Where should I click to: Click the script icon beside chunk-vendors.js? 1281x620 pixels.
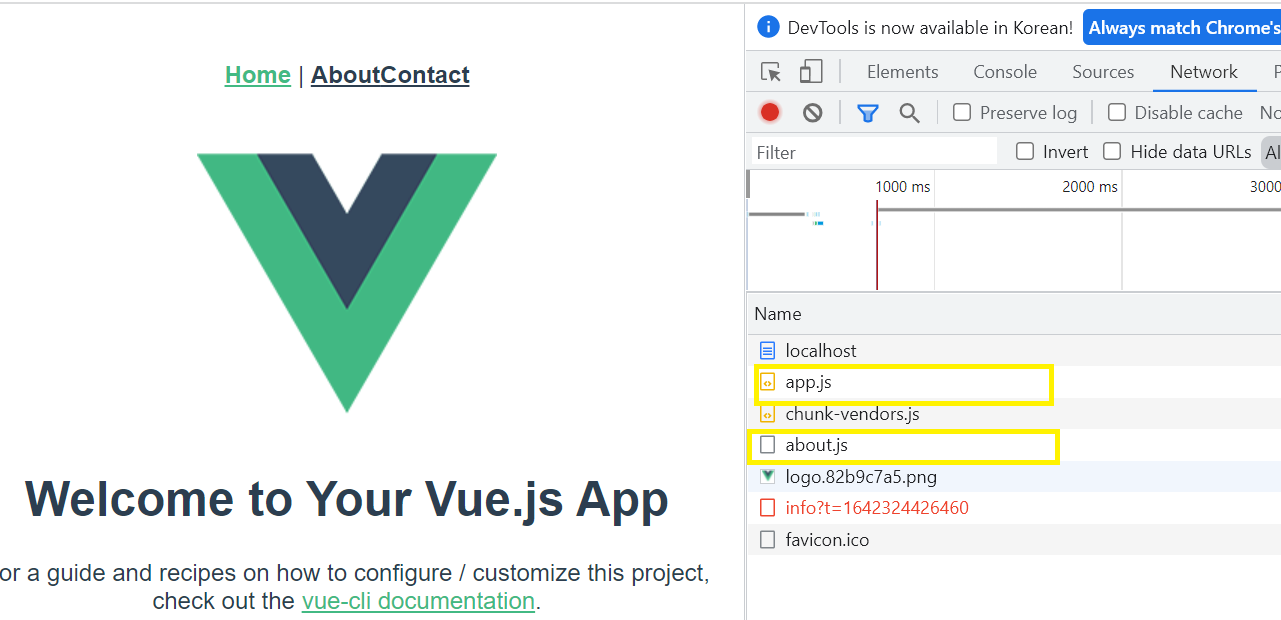click(x=767, y=414)
